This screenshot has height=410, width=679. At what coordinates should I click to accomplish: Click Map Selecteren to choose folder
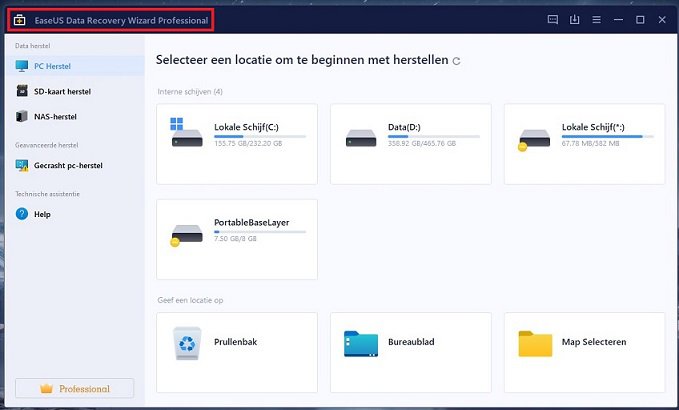584,343
